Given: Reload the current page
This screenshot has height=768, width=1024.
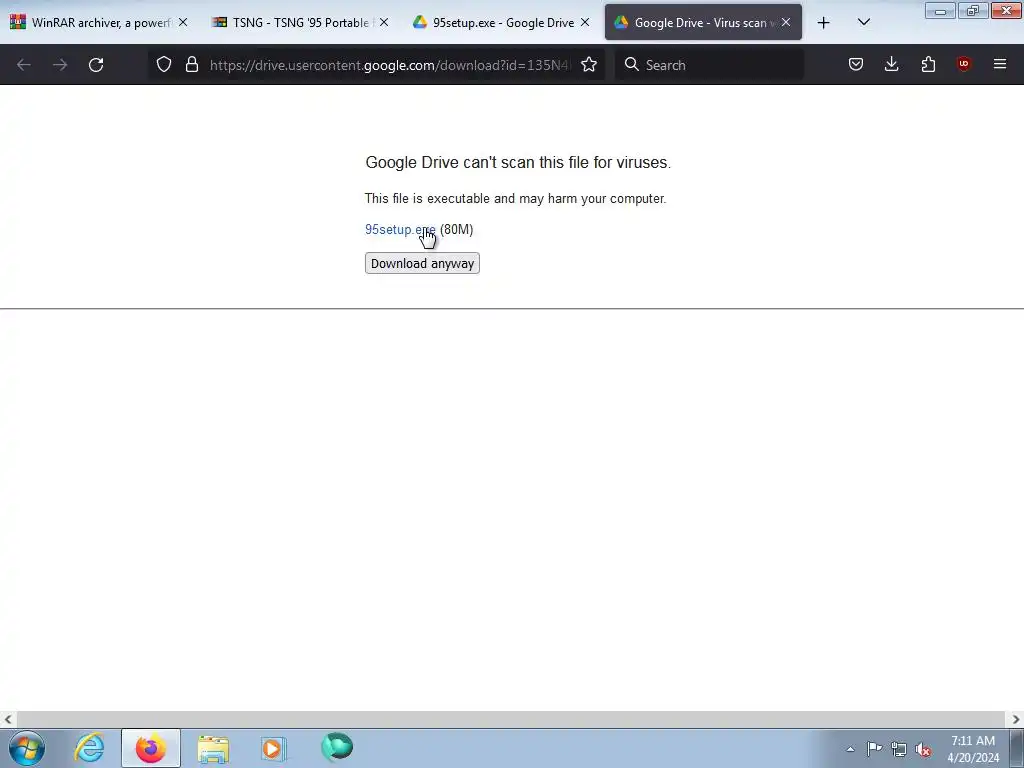Looking at the screenshot, I should (x=96, y=65).
